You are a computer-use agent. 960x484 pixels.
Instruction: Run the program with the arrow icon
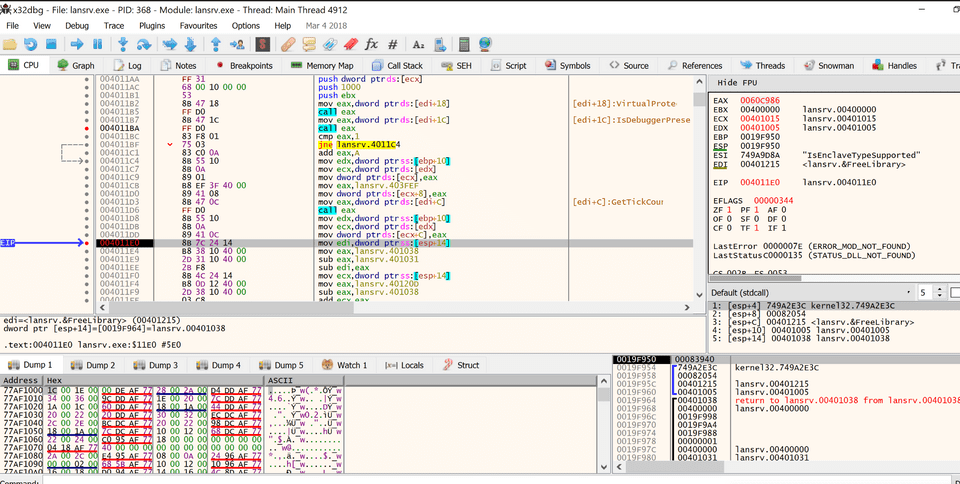pyautogui.click(x=77, y=44)
